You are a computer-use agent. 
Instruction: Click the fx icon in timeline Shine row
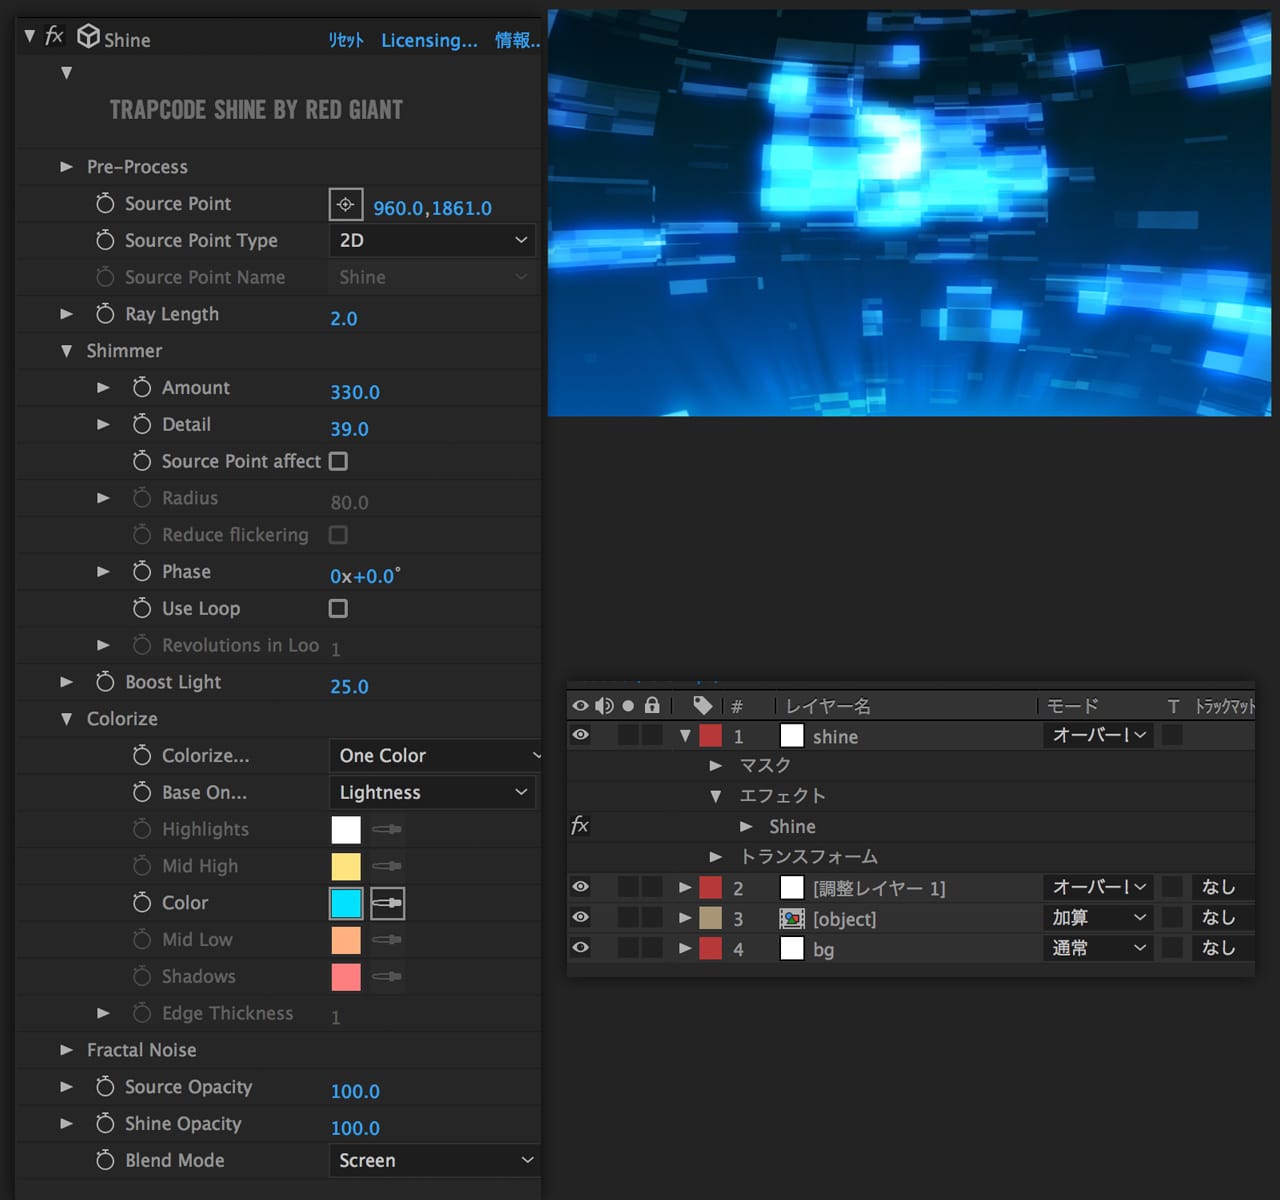click(x=580, y=826)
